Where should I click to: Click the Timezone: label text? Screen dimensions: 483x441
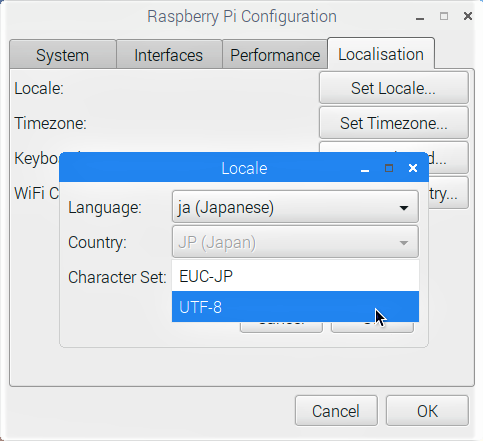[x=50, y=123]
